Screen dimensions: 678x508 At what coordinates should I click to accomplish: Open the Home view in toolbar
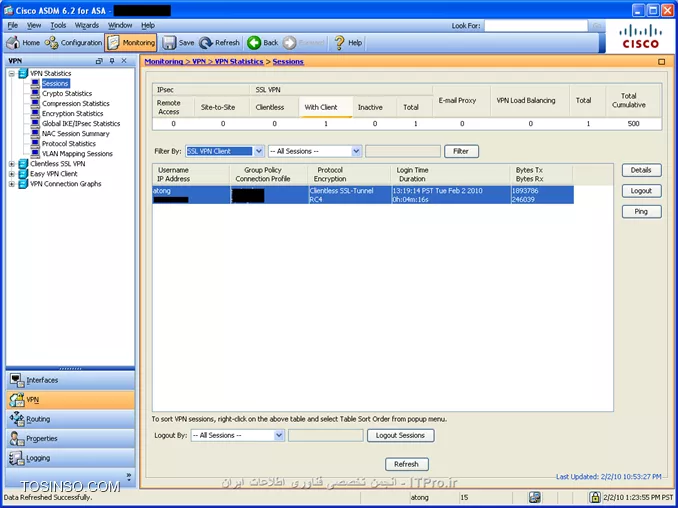[23, 42]
